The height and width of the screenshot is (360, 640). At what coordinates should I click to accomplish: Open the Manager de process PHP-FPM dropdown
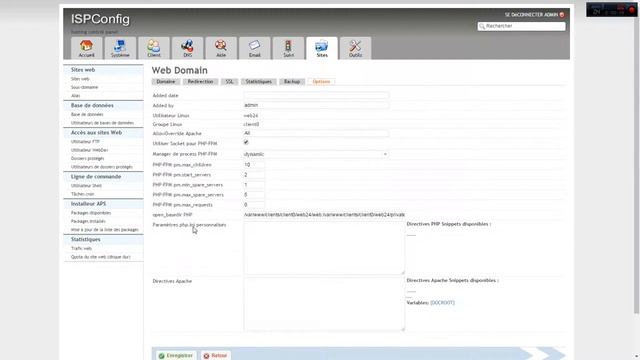316,154
